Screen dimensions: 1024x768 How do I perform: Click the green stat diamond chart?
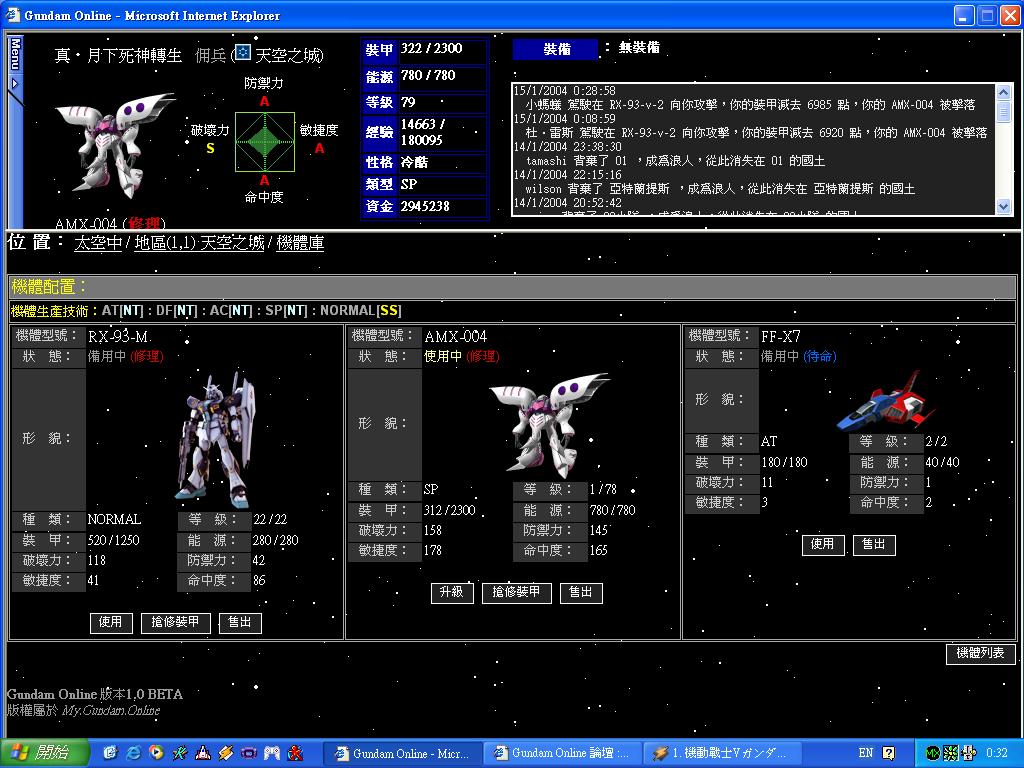(x=264, y=142)
